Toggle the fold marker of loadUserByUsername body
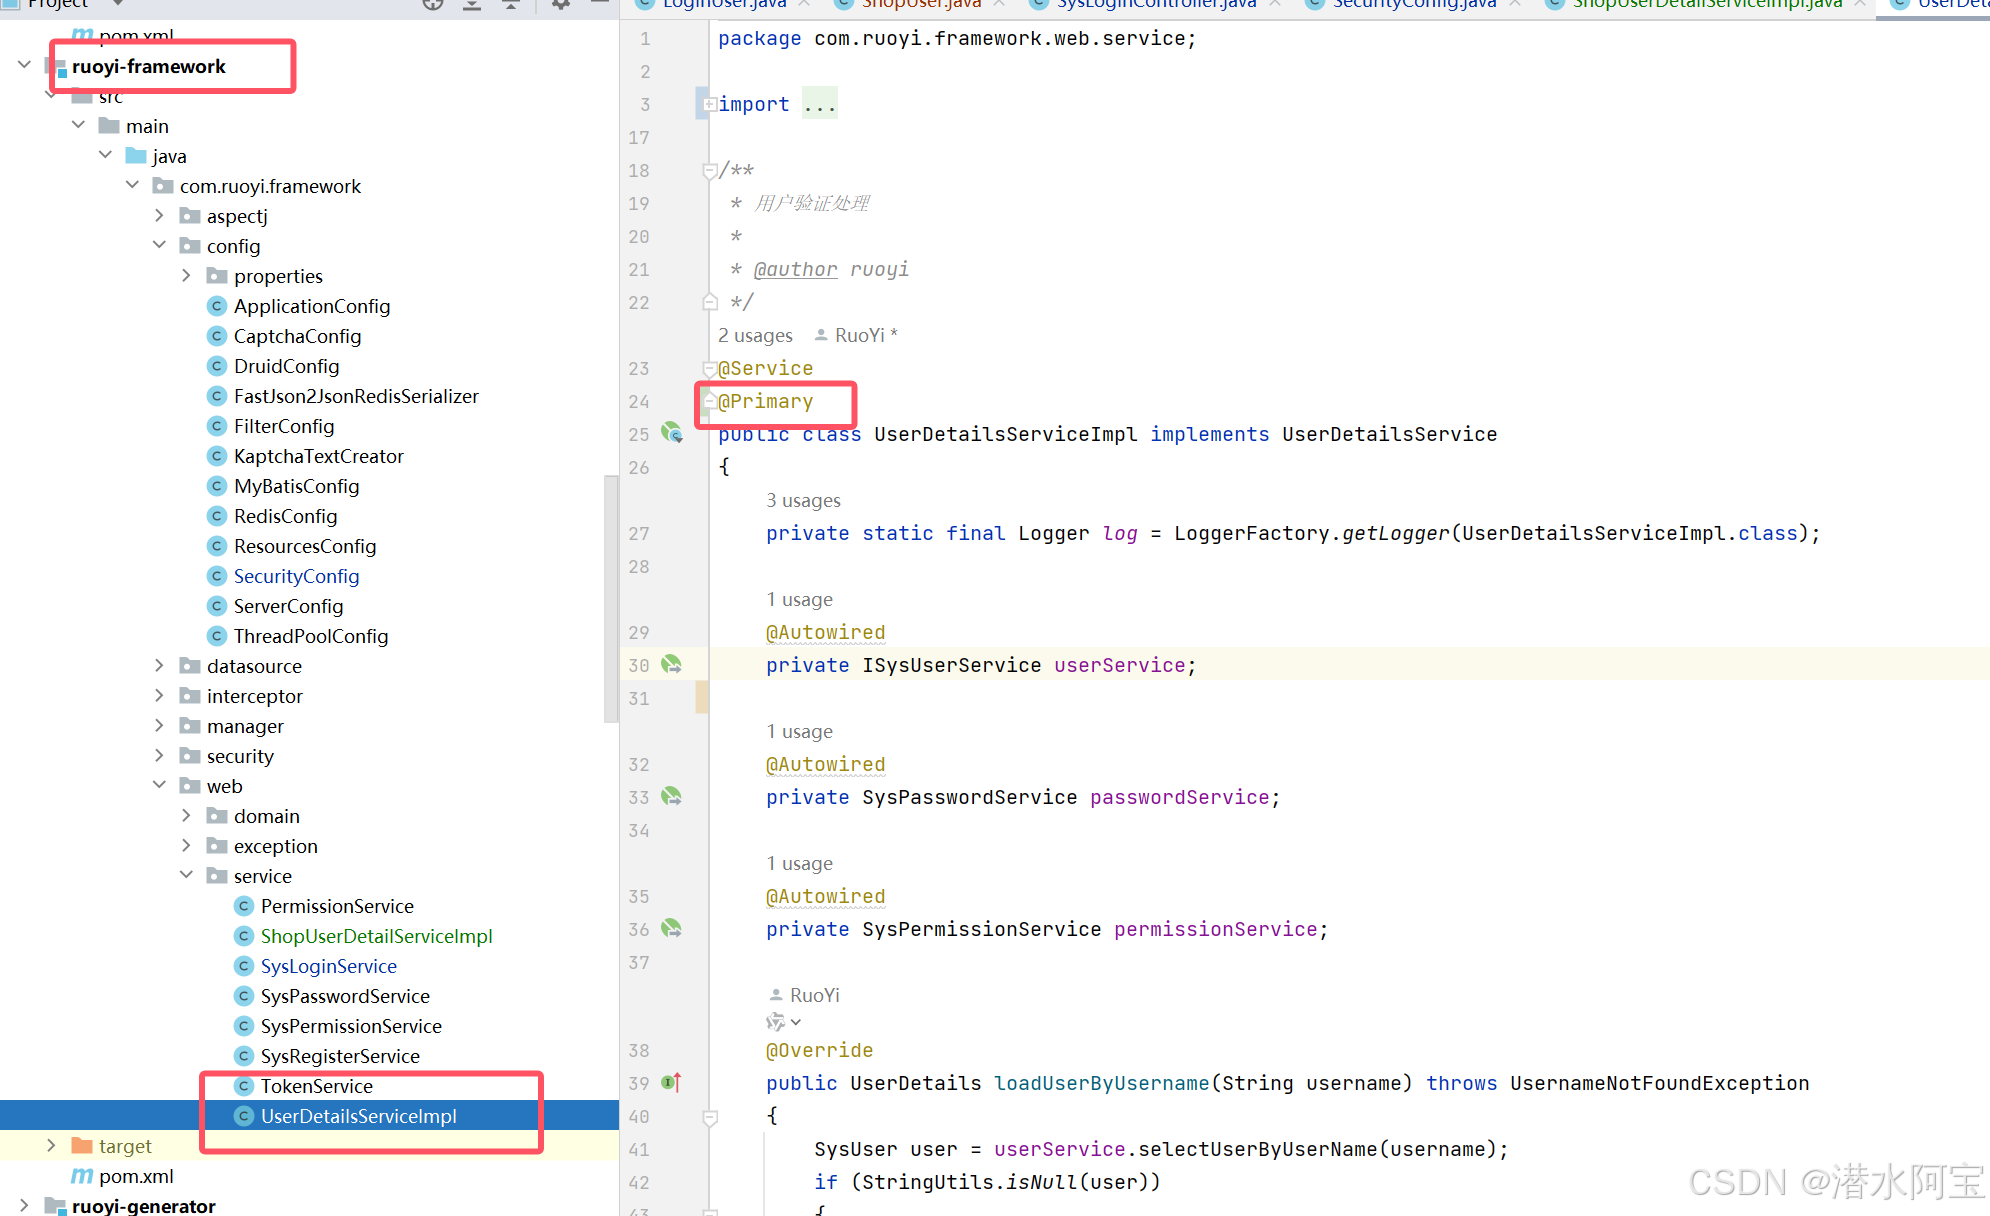 tap(710, 1117)
